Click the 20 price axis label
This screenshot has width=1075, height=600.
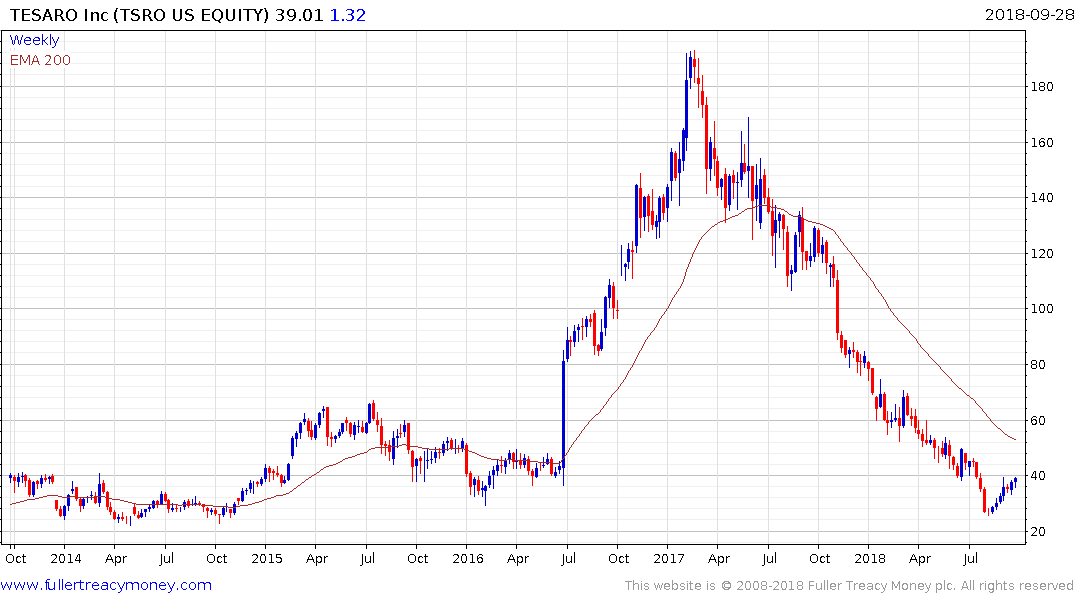1038,532
